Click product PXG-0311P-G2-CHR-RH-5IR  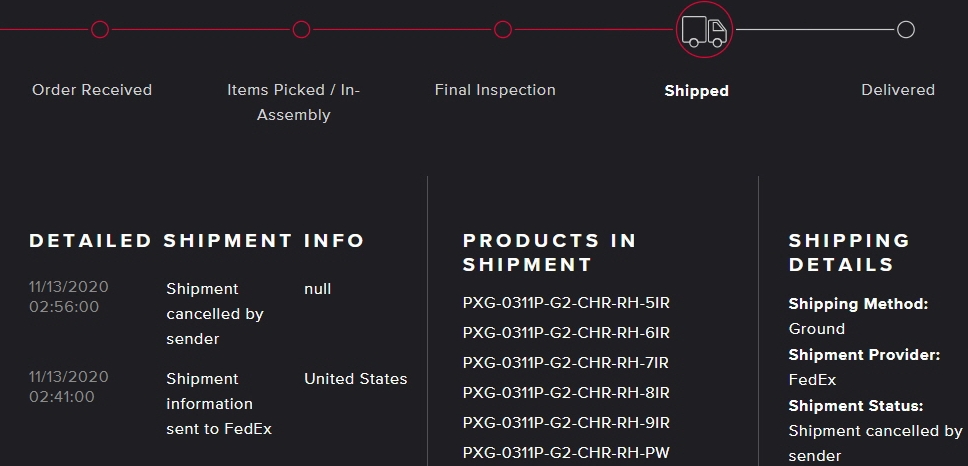[x=566, y=303]
